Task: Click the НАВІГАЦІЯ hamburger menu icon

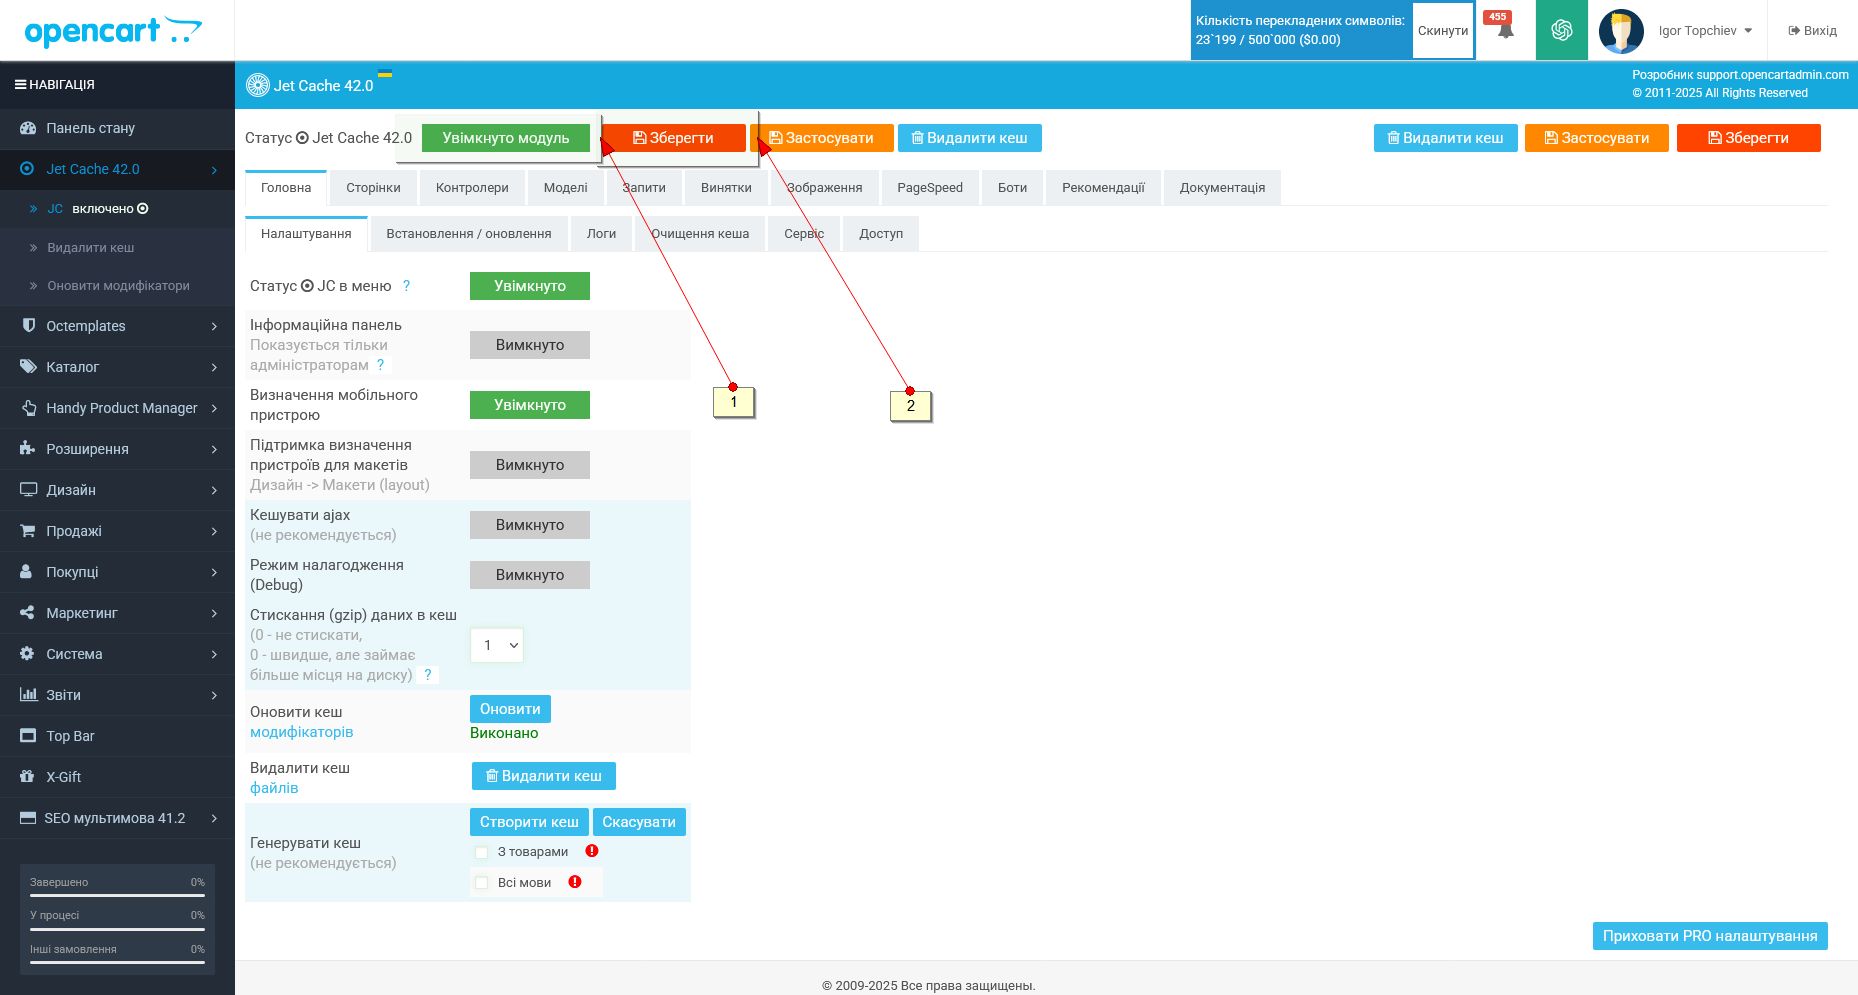Action: pyautogui.click(x=20, y=85)
